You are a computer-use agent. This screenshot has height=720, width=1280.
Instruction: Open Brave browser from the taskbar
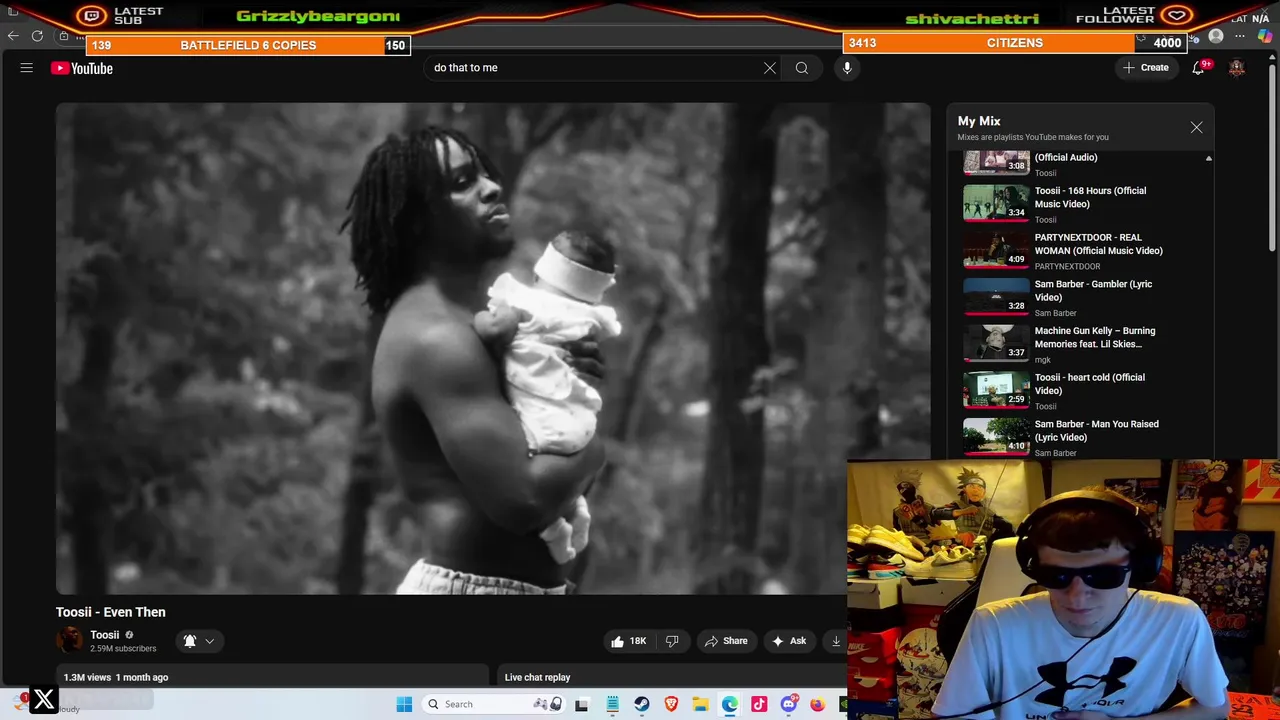point(671,704)
